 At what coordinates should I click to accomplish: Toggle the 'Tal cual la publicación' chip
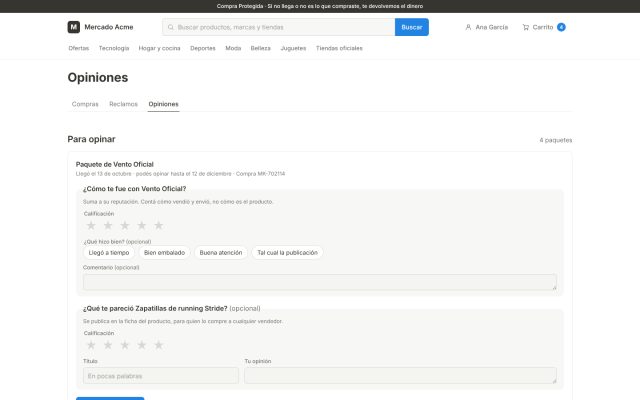pyautogui.click(x=287, y=253)
